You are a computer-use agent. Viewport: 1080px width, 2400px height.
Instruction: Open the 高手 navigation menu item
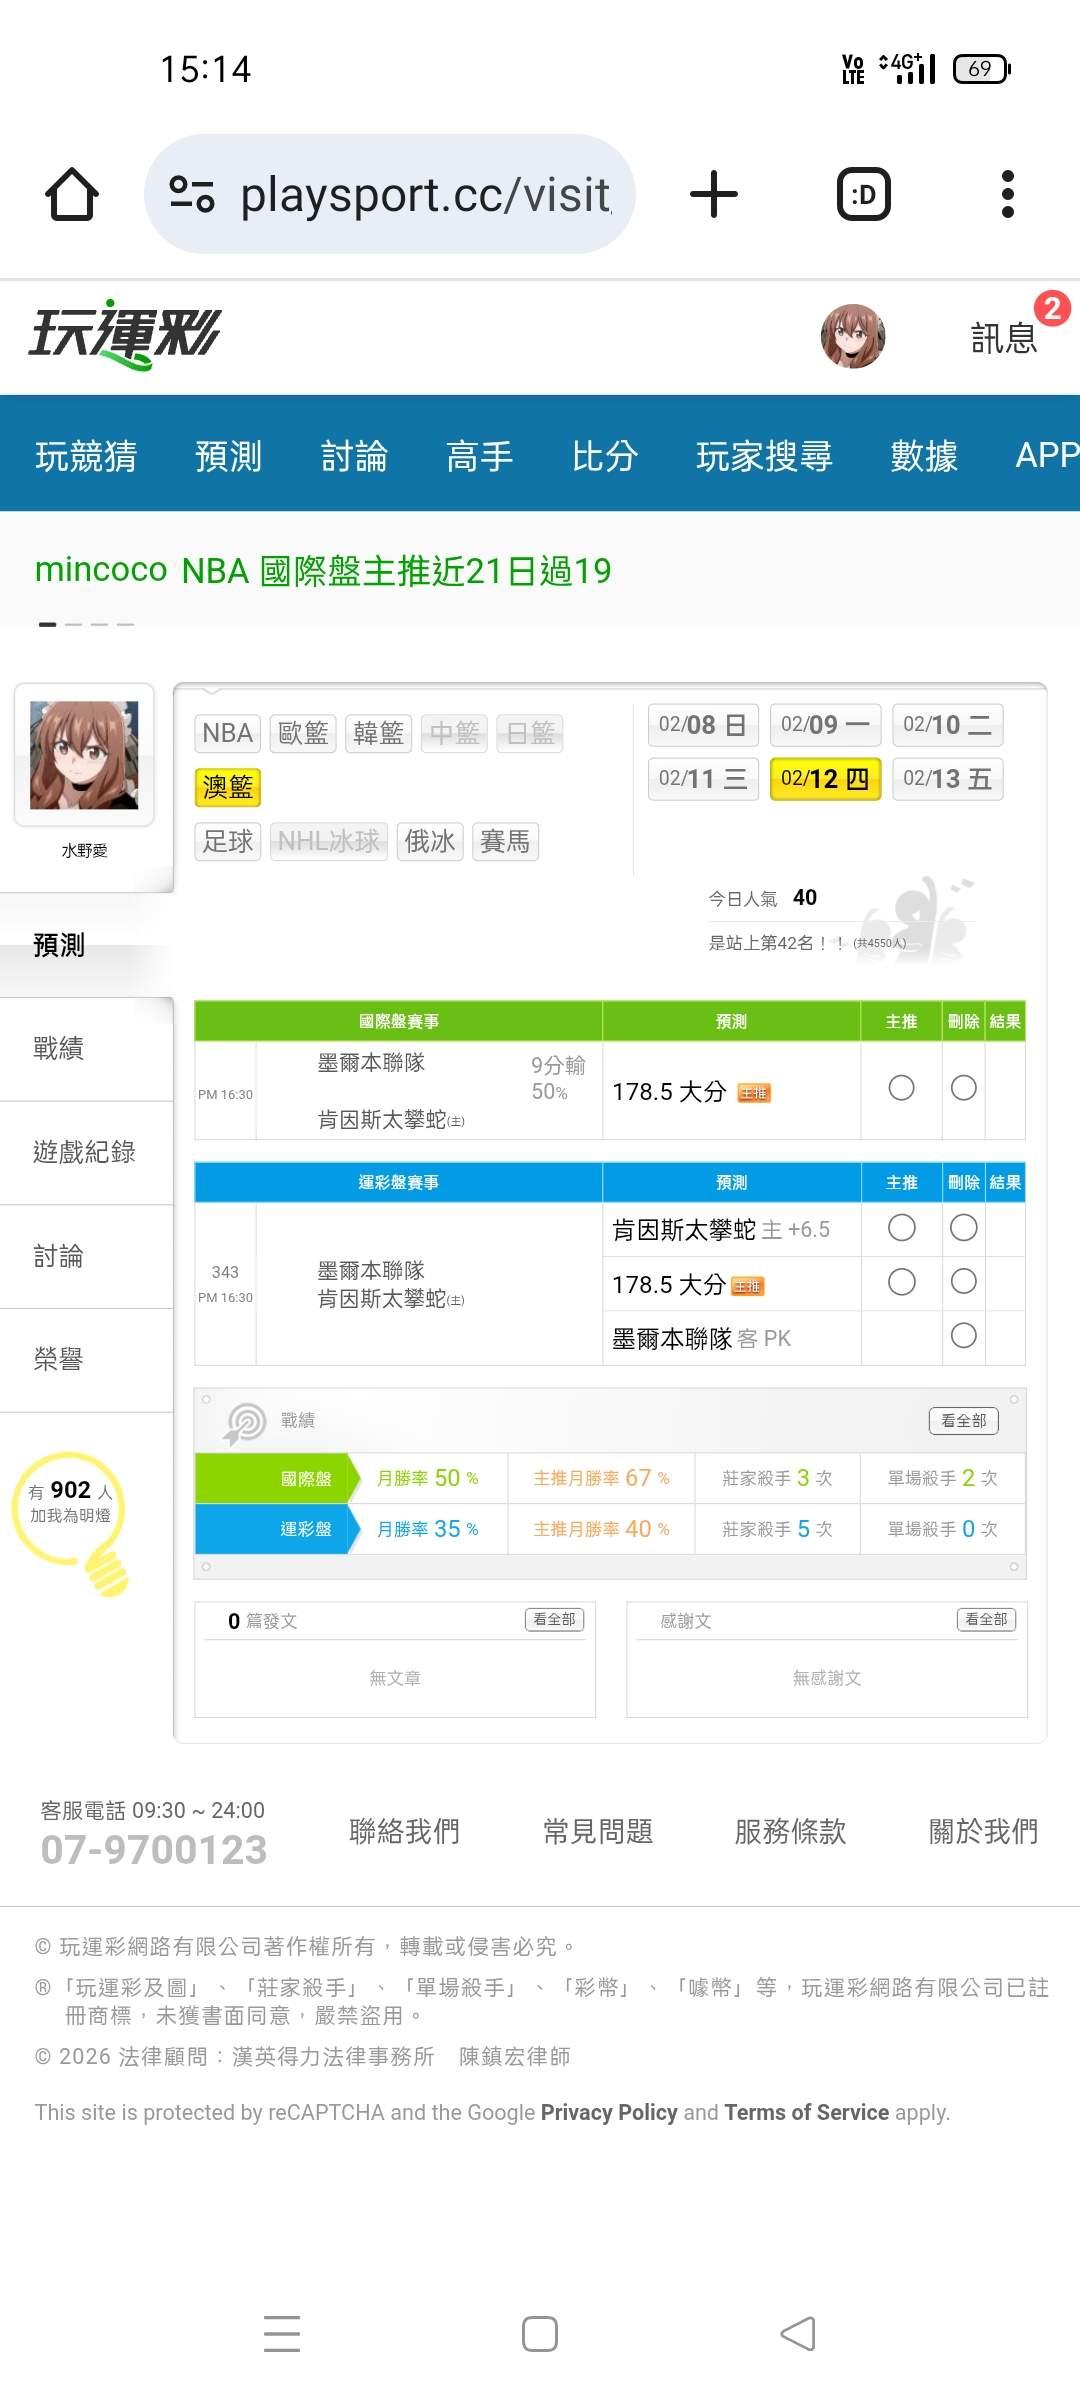pos(479,456)
